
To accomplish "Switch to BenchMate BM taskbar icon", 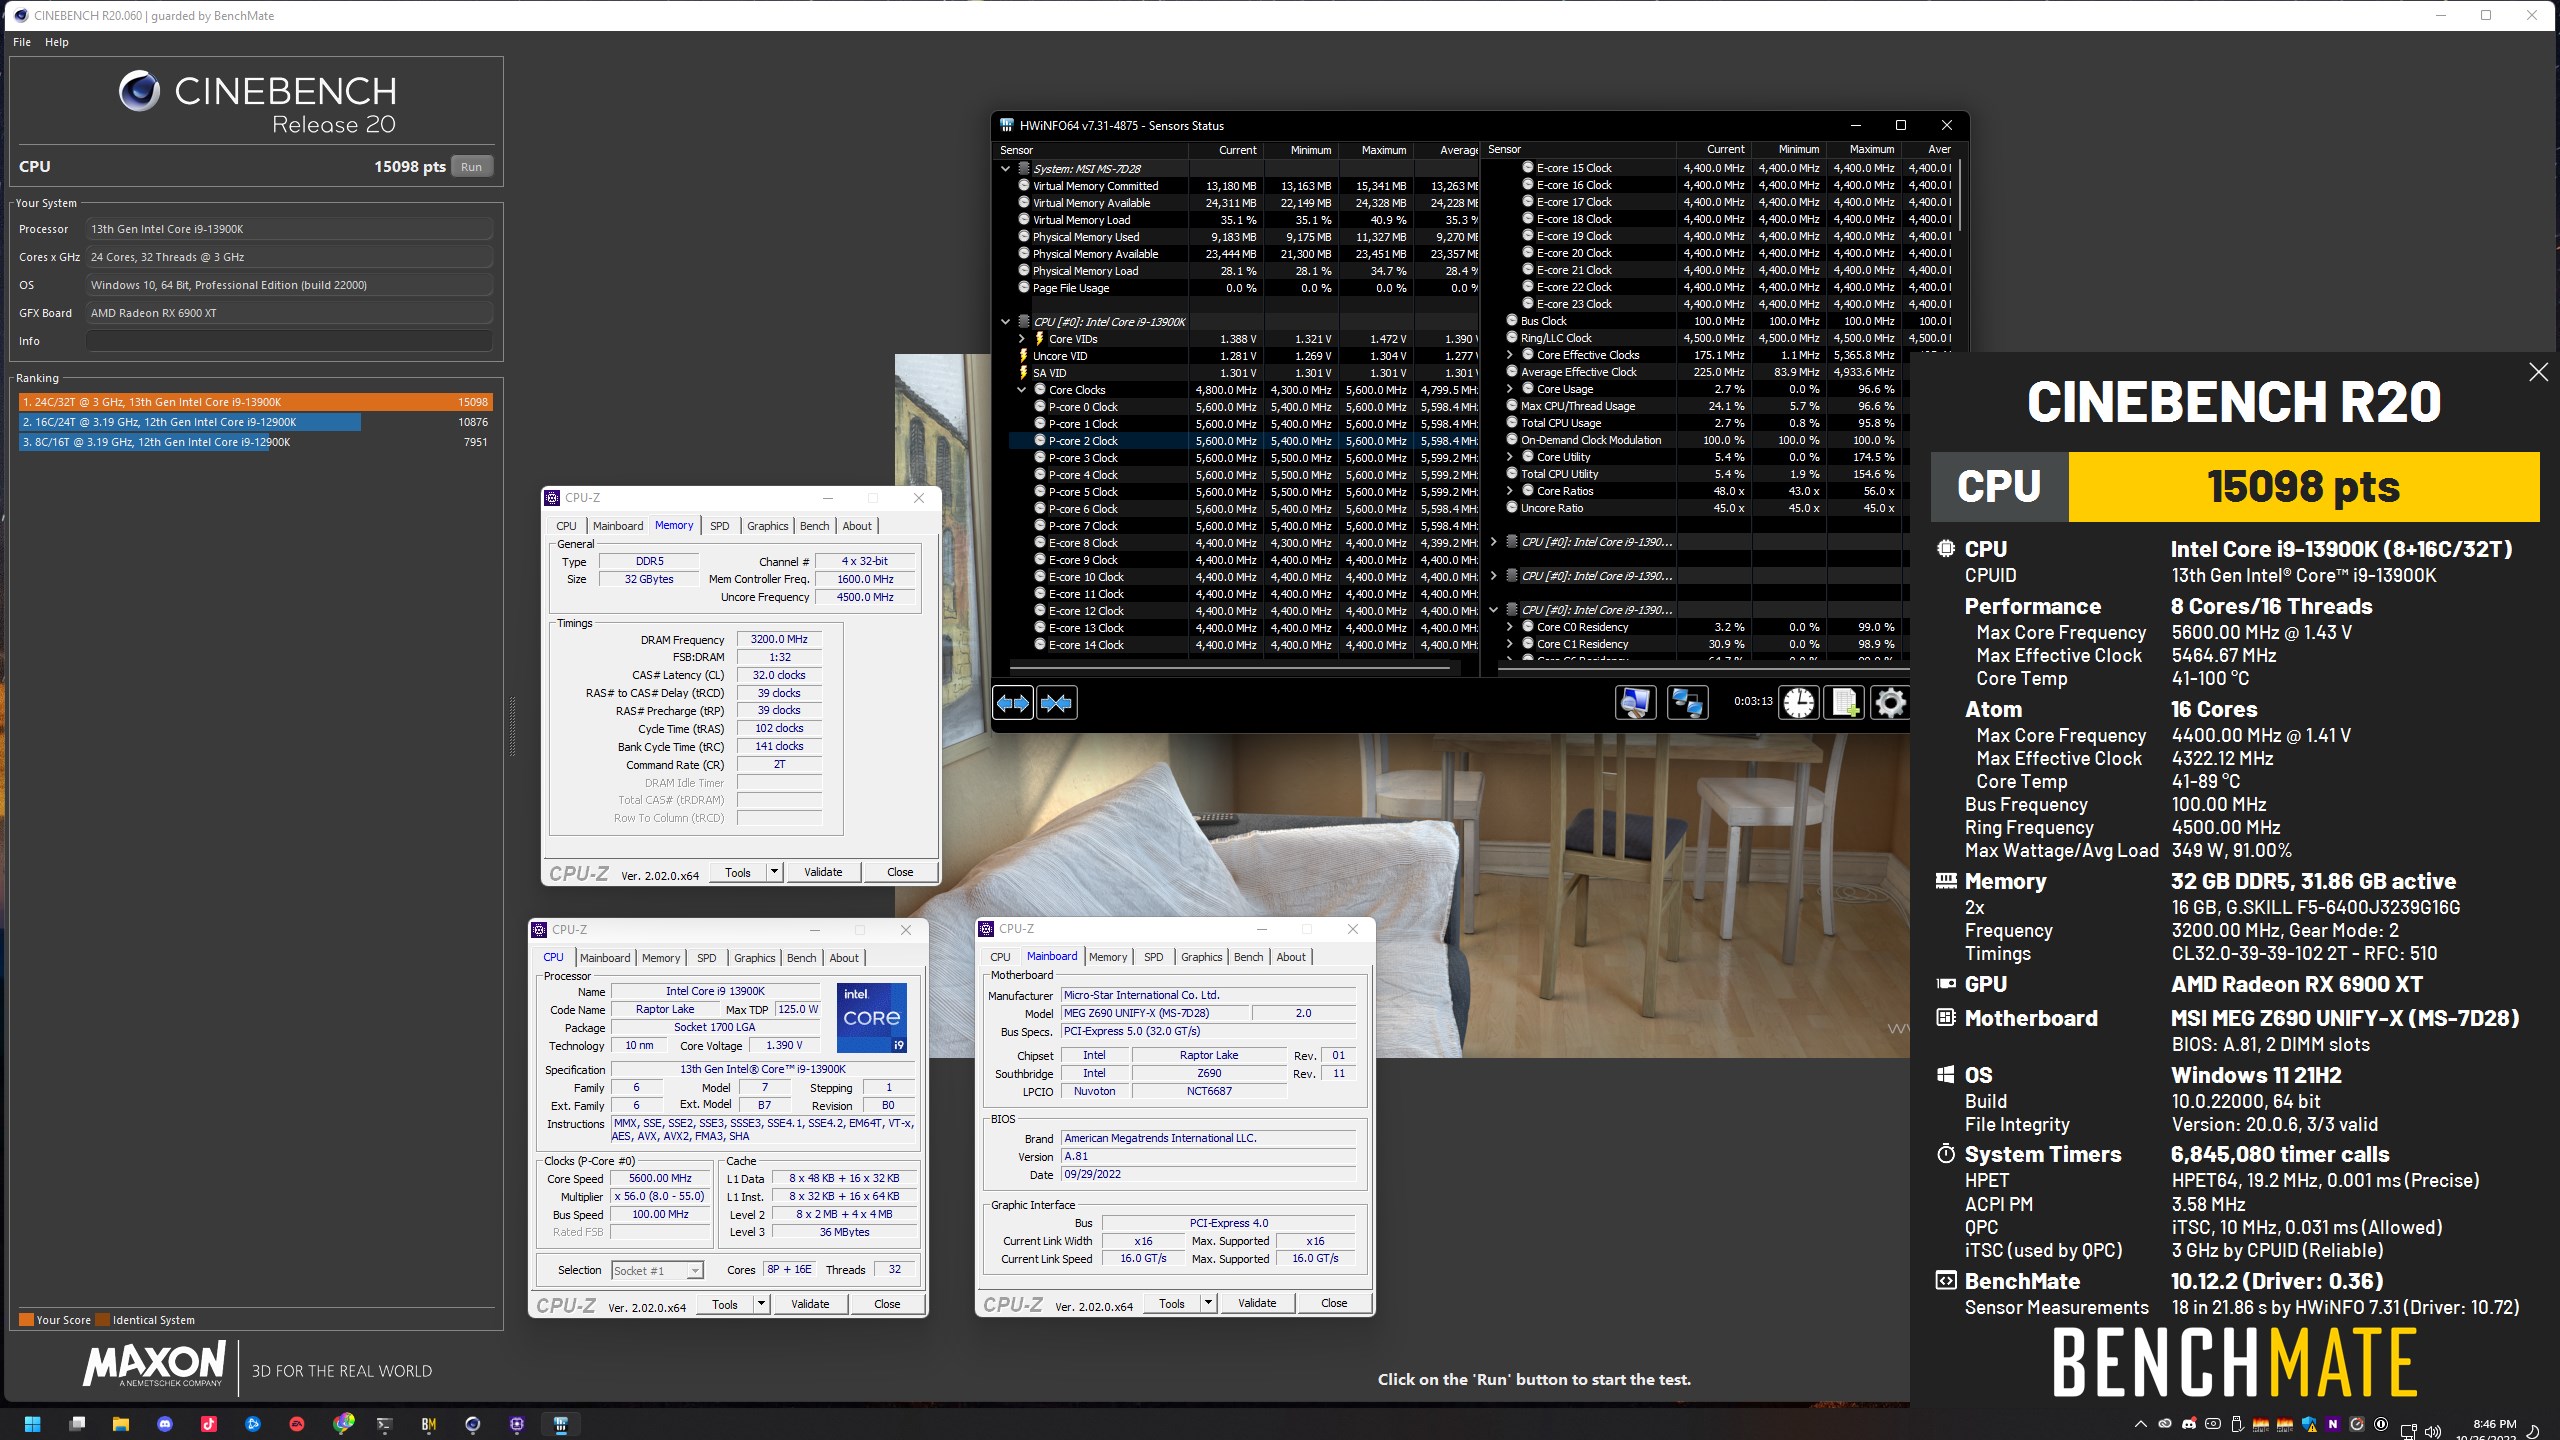I will (x=429, y=1424).
